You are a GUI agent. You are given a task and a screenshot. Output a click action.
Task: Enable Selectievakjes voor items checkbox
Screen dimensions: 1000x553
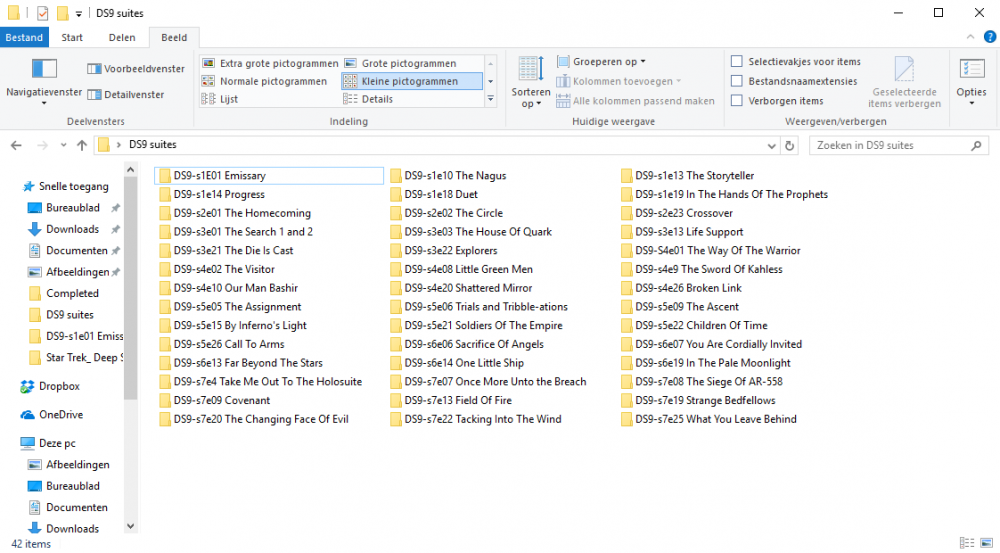click(737, 61)
